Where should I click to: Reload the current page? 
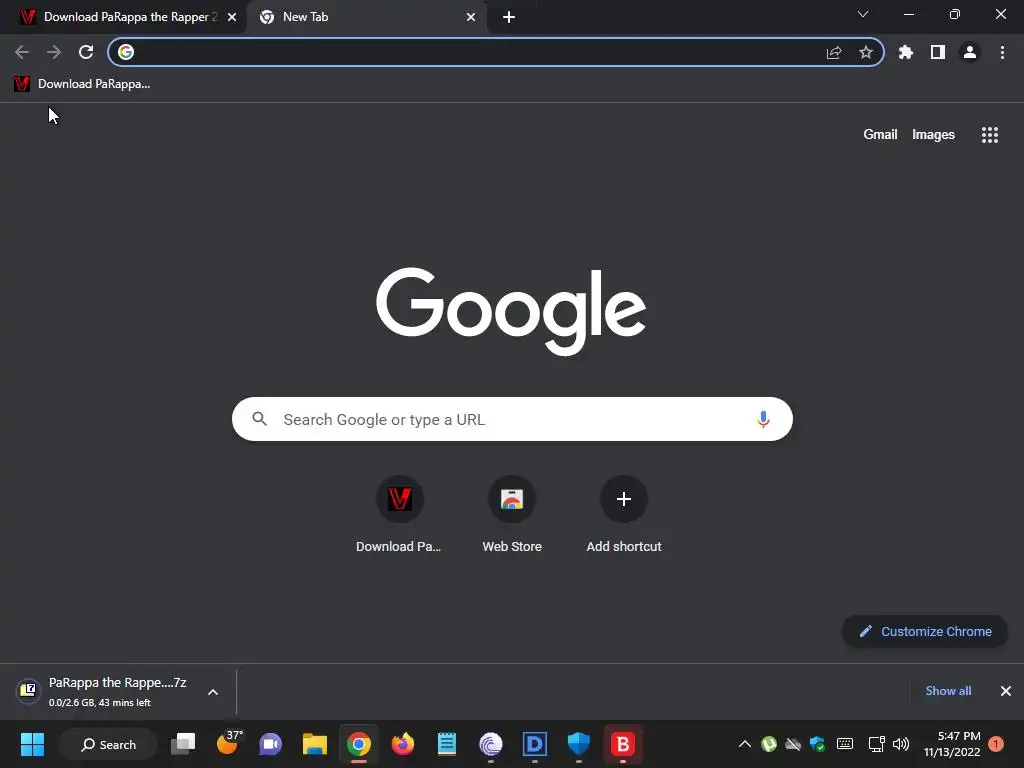tap(86, 52)
